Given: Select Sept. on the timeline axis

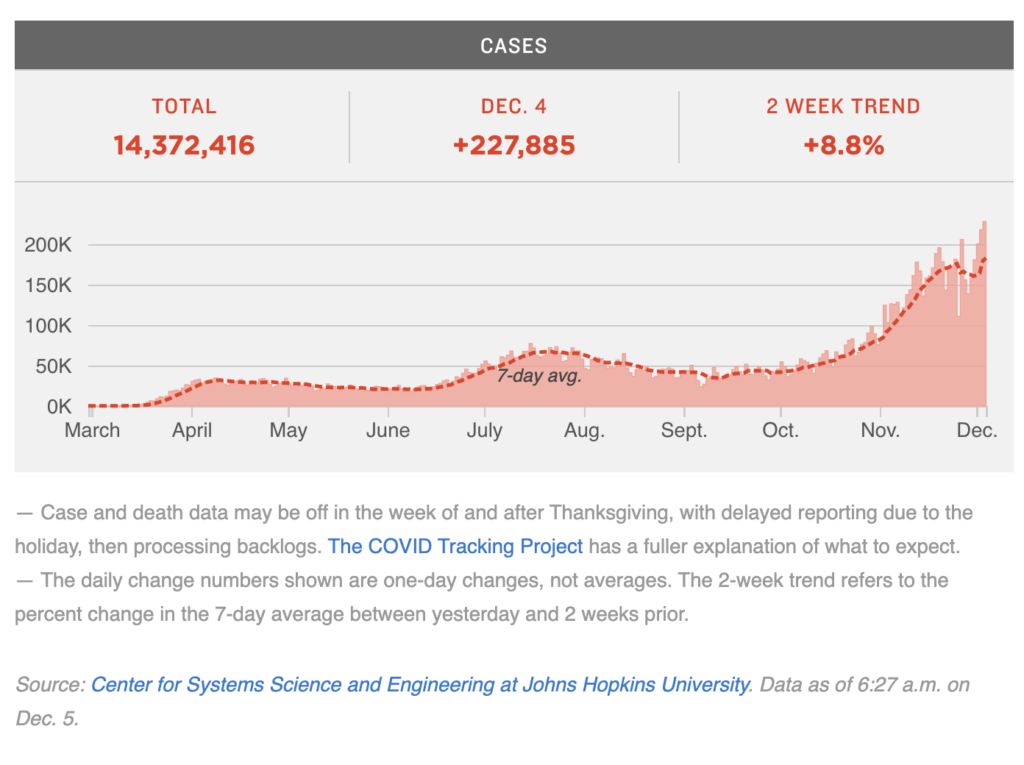Looking at the screenshot, I should point(683,431).
